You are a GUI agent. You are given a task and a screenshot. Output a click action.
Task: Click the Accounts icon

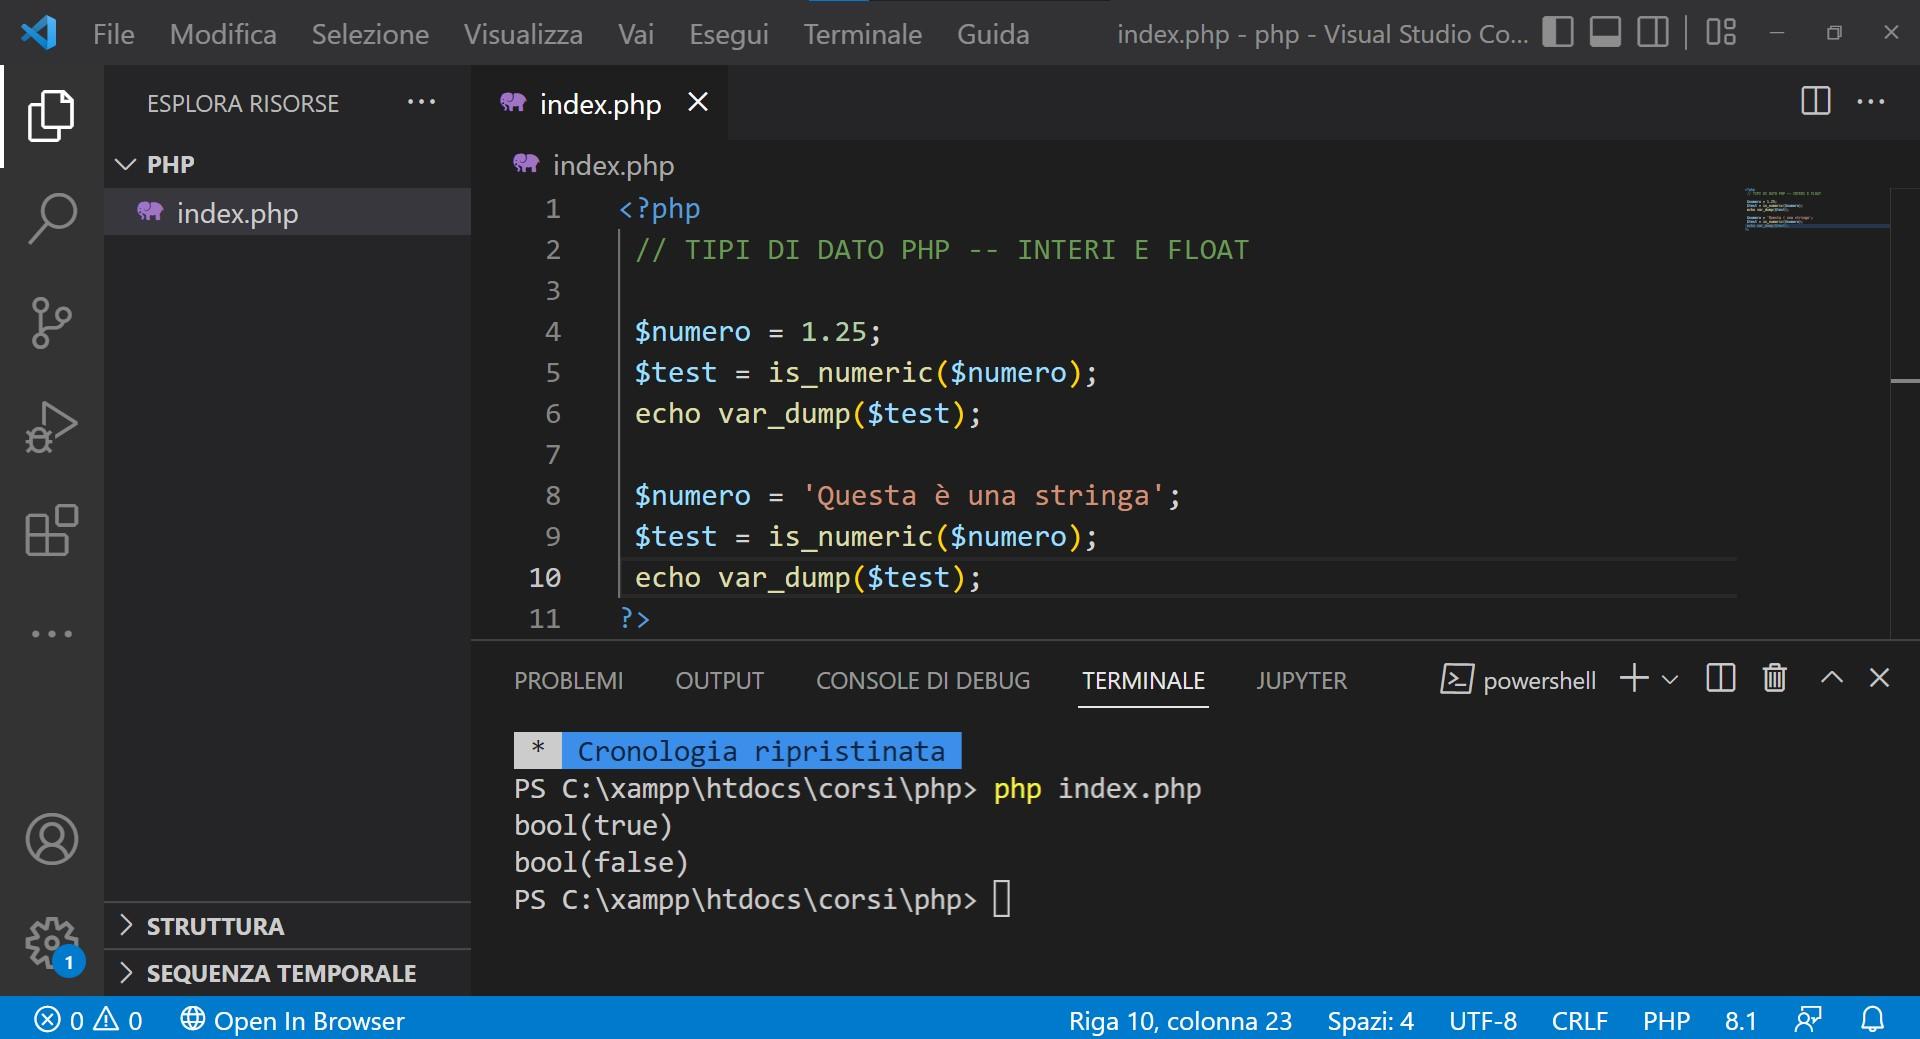(51, 839)
